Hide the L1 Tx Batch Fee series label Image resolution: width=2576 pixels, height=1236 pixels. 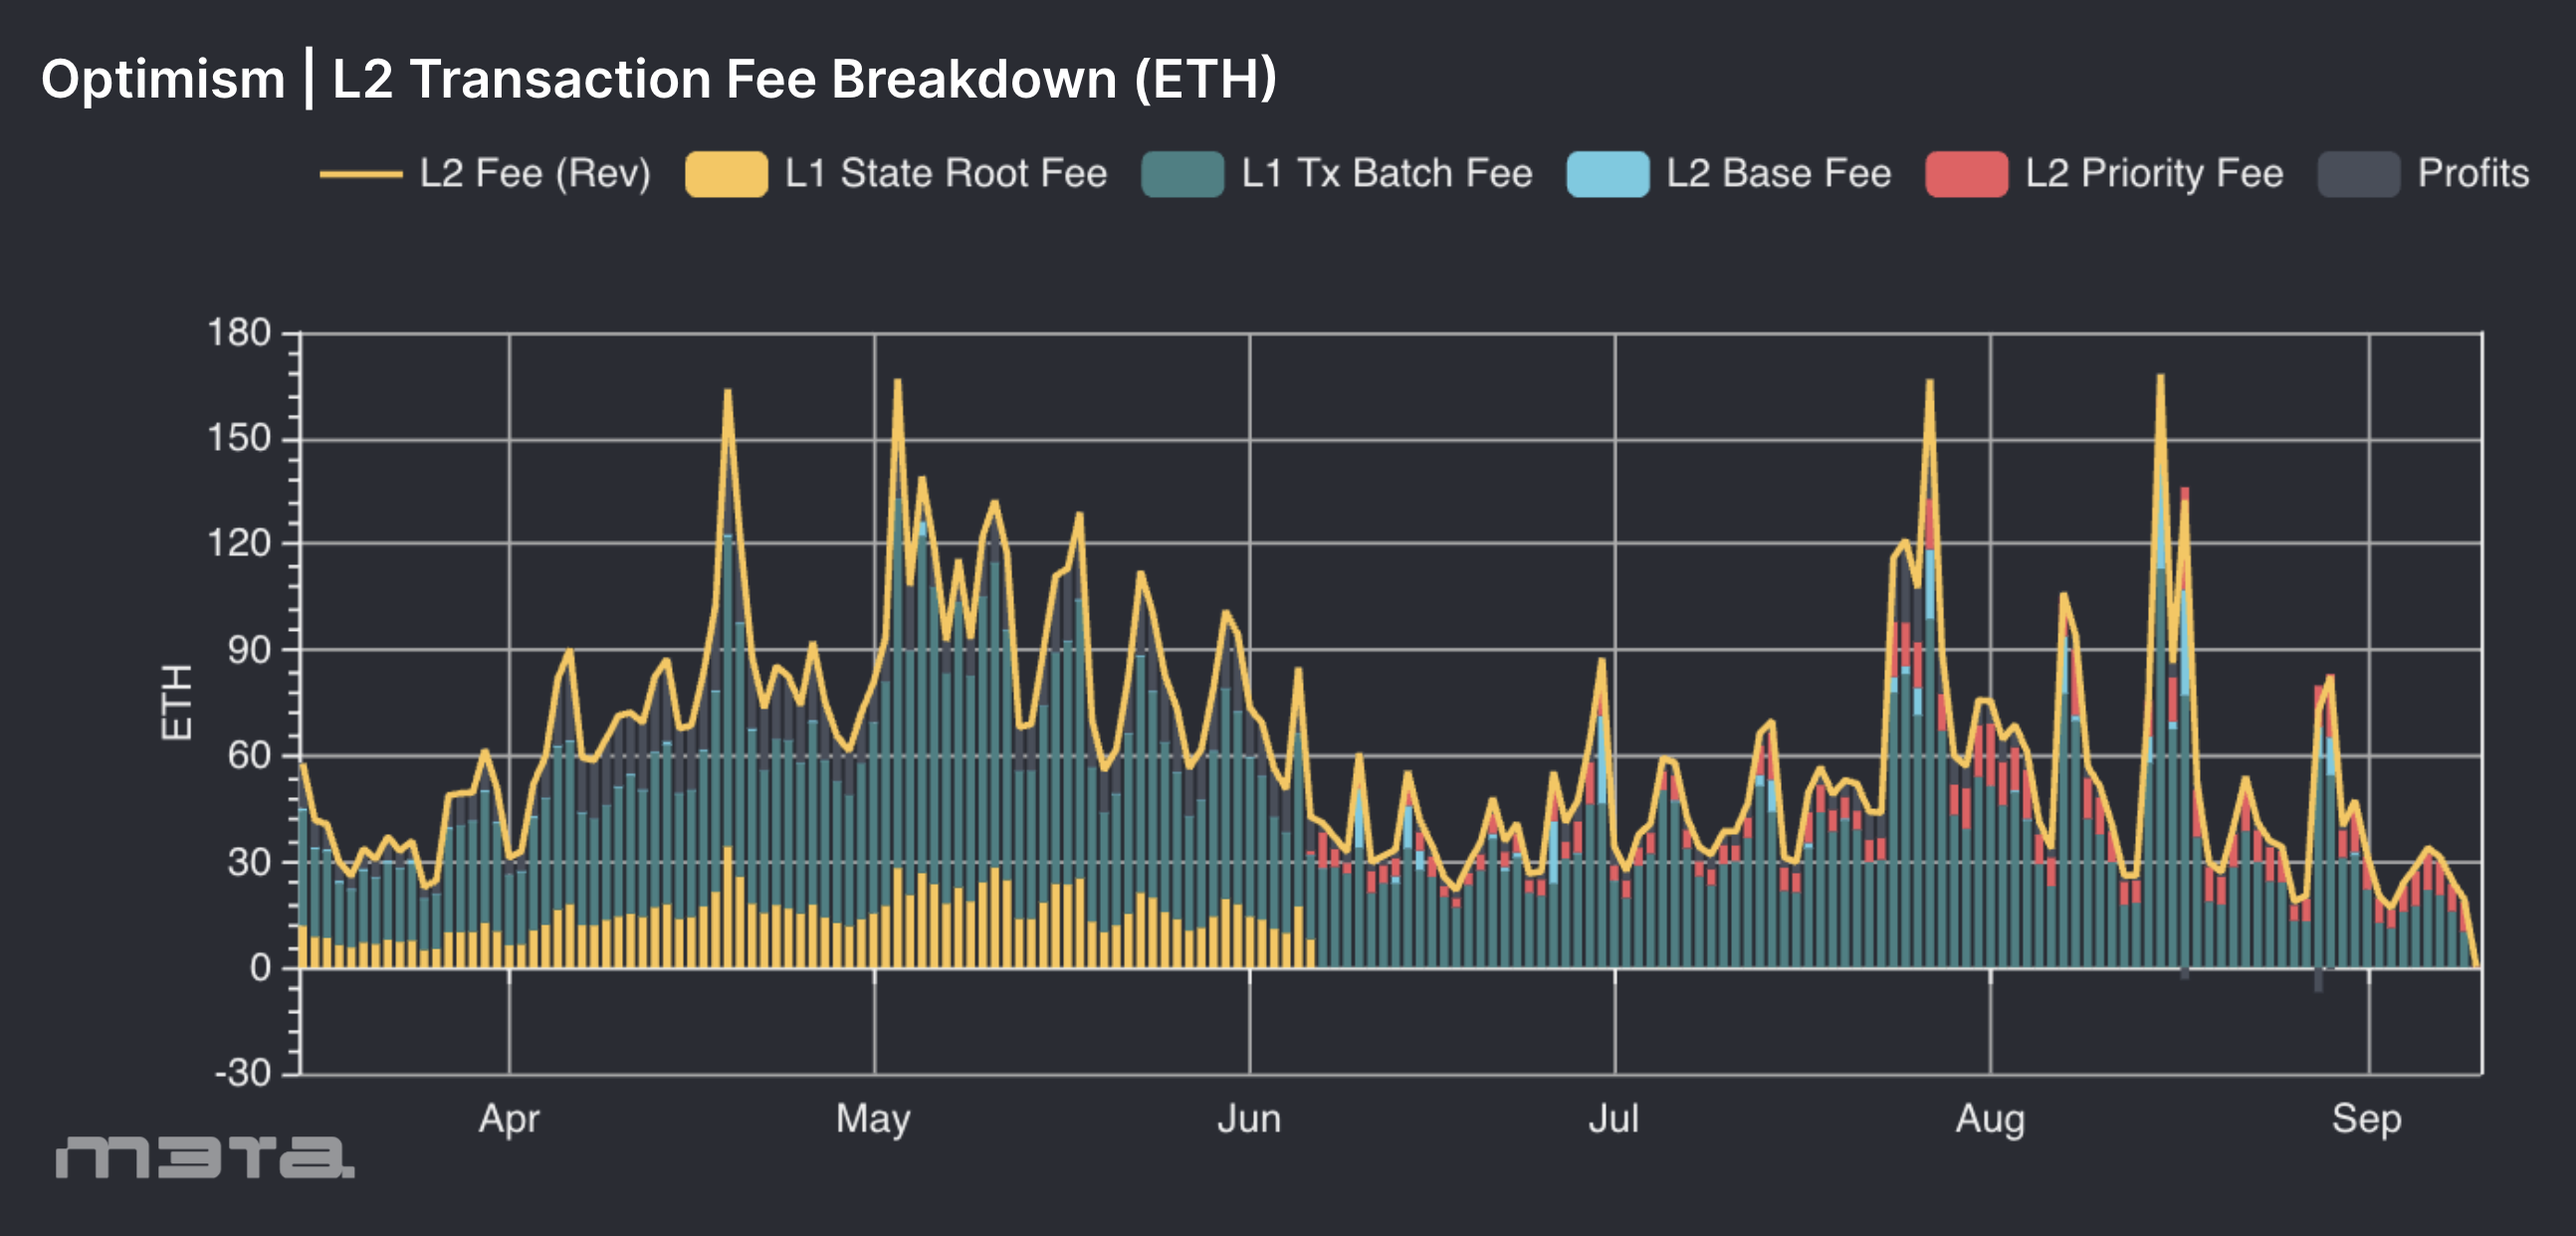point(1386,174)
